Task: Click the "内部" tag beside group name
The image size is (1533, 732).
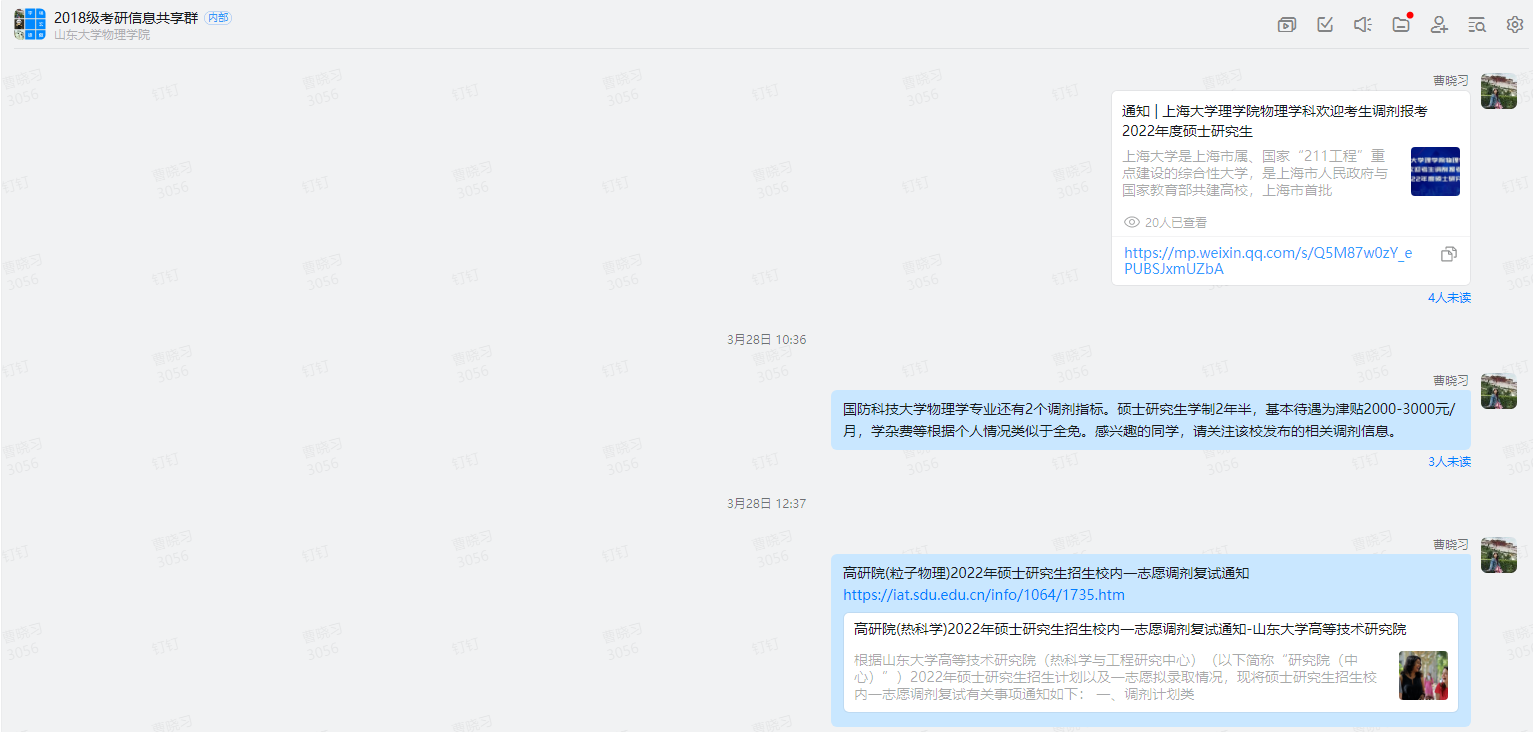Action: click(217, 18)
